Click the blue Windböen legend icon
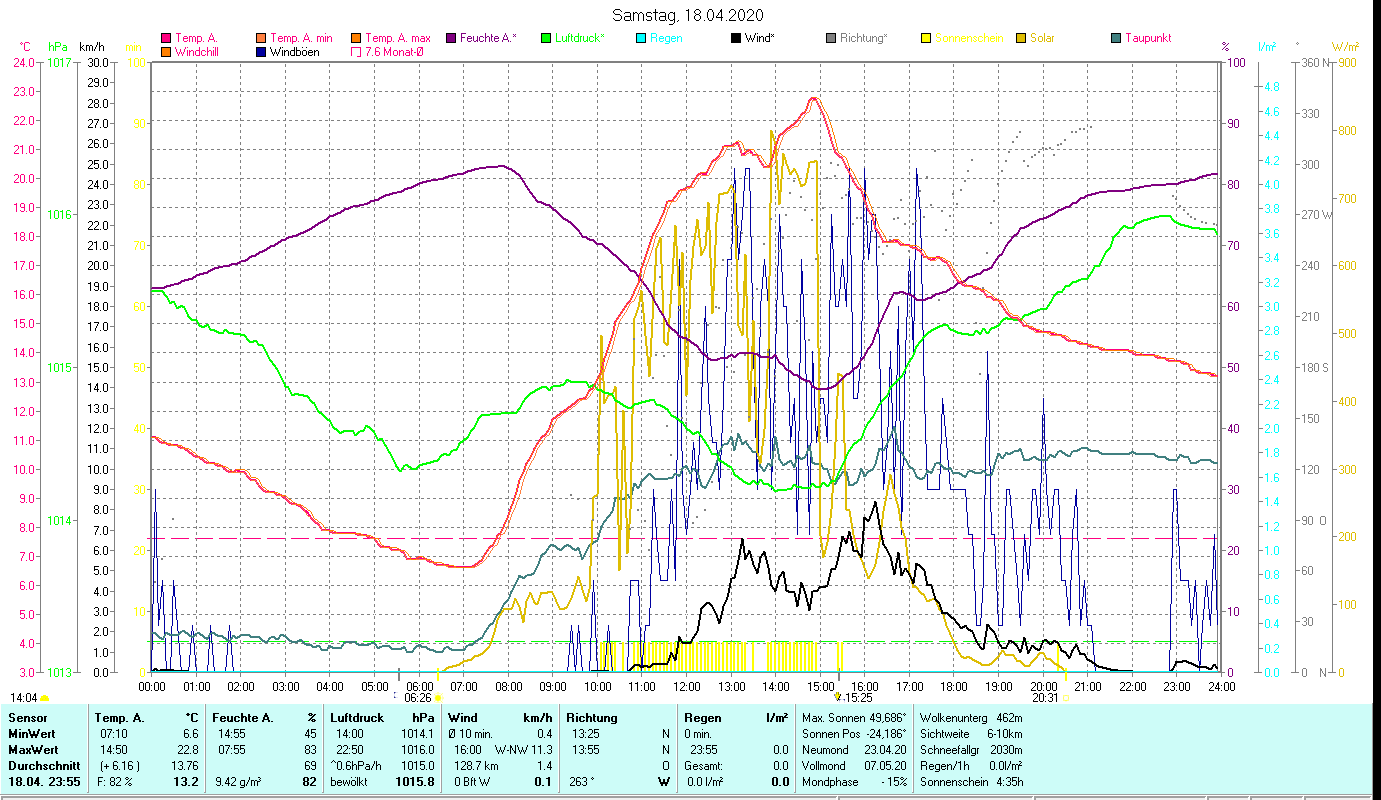This screenshot has width=1381, height=800. coord(261,52)
